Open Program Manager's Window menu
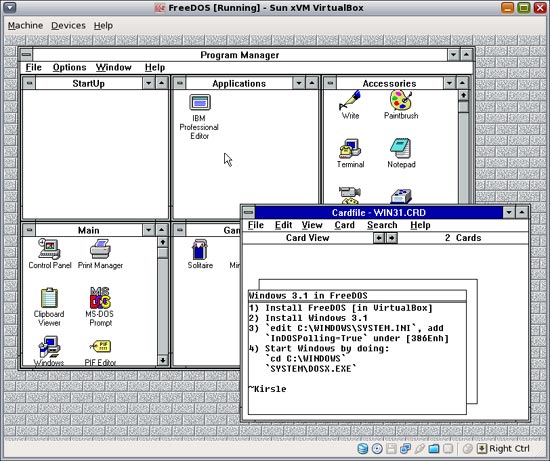Image resolution: width=550 pixels, height=461 pixels. point(114,67)
